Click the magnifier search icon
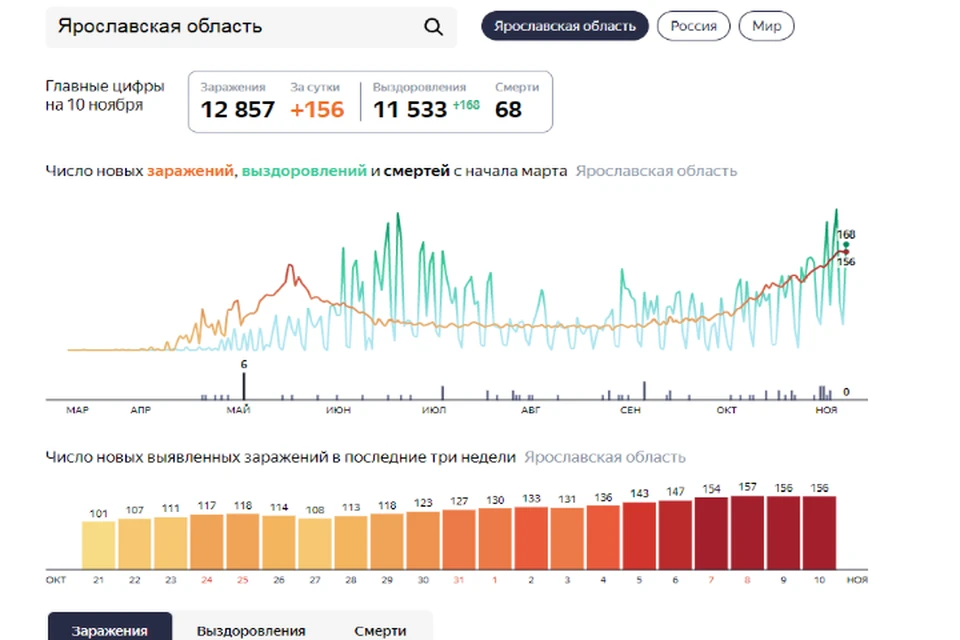This screenshot has width=960, height=640. 433,26
